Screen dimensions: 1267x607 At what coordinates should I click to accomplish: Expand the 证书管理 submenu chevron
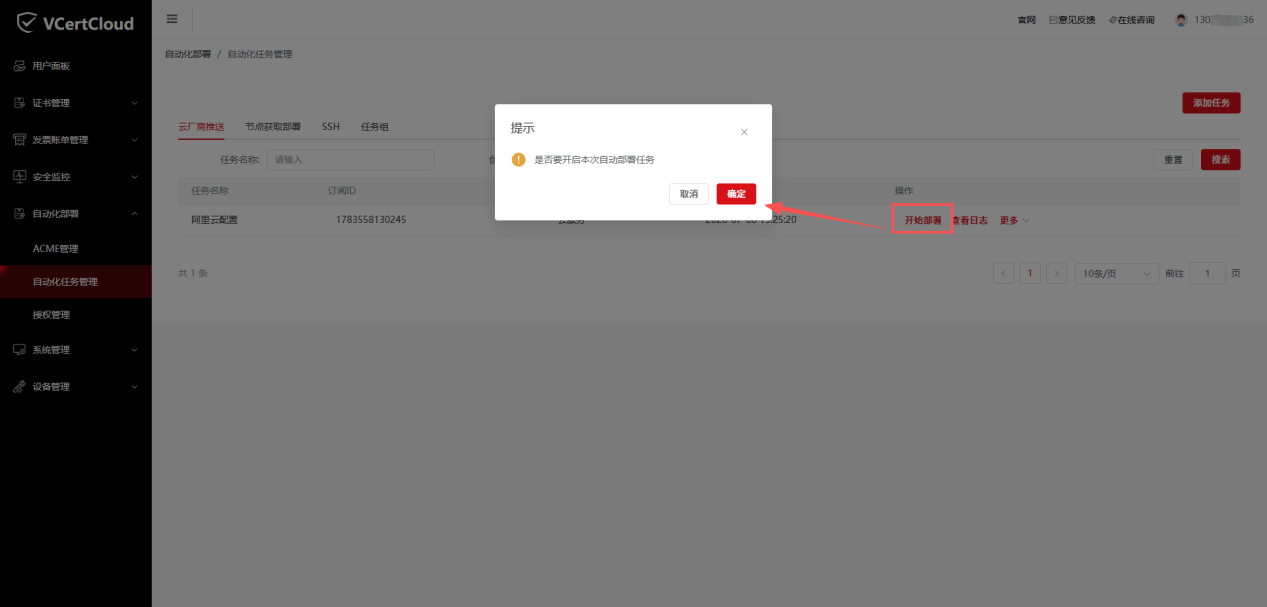pos(135,103)
